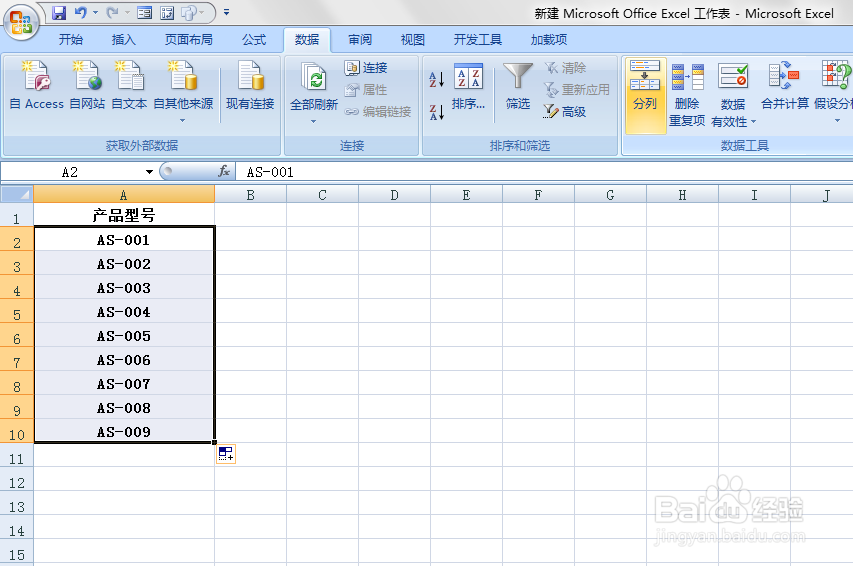This screenshot has height=566, width=853.
Task: Click Remove Duplicates (删除重复项)
Action: click(687, 94)
